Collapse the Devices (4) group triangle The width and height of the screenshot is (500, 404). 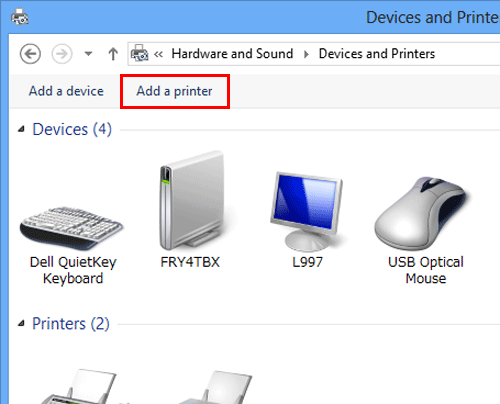(22, 129)
